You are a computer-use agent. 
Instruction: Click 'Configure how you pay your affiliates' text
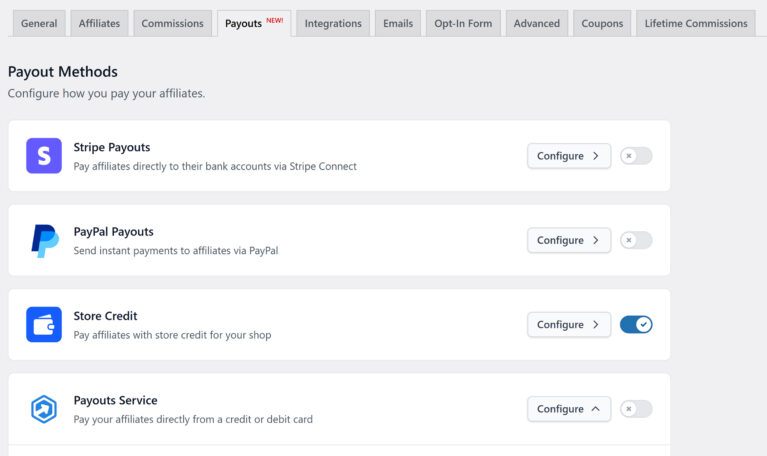click(106, 93)
